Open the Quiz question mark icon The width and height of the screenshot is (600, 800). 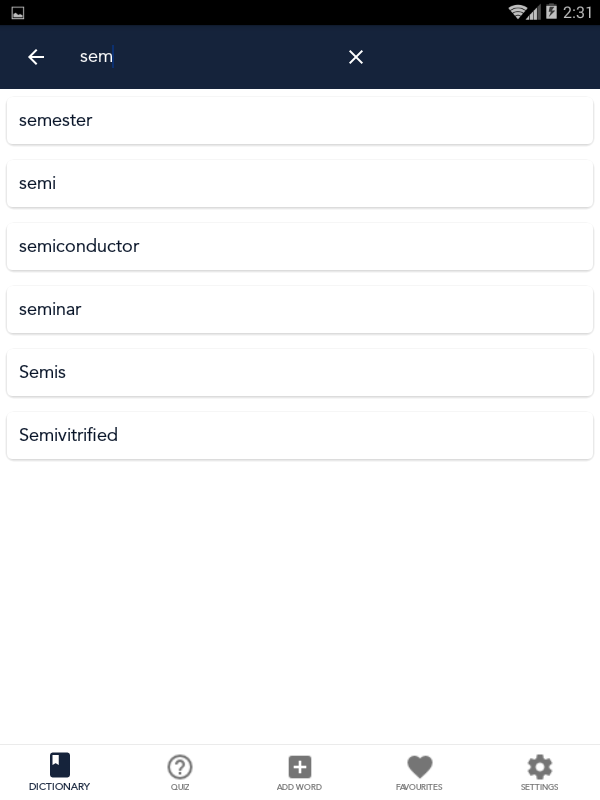click(x=180, y=767)
